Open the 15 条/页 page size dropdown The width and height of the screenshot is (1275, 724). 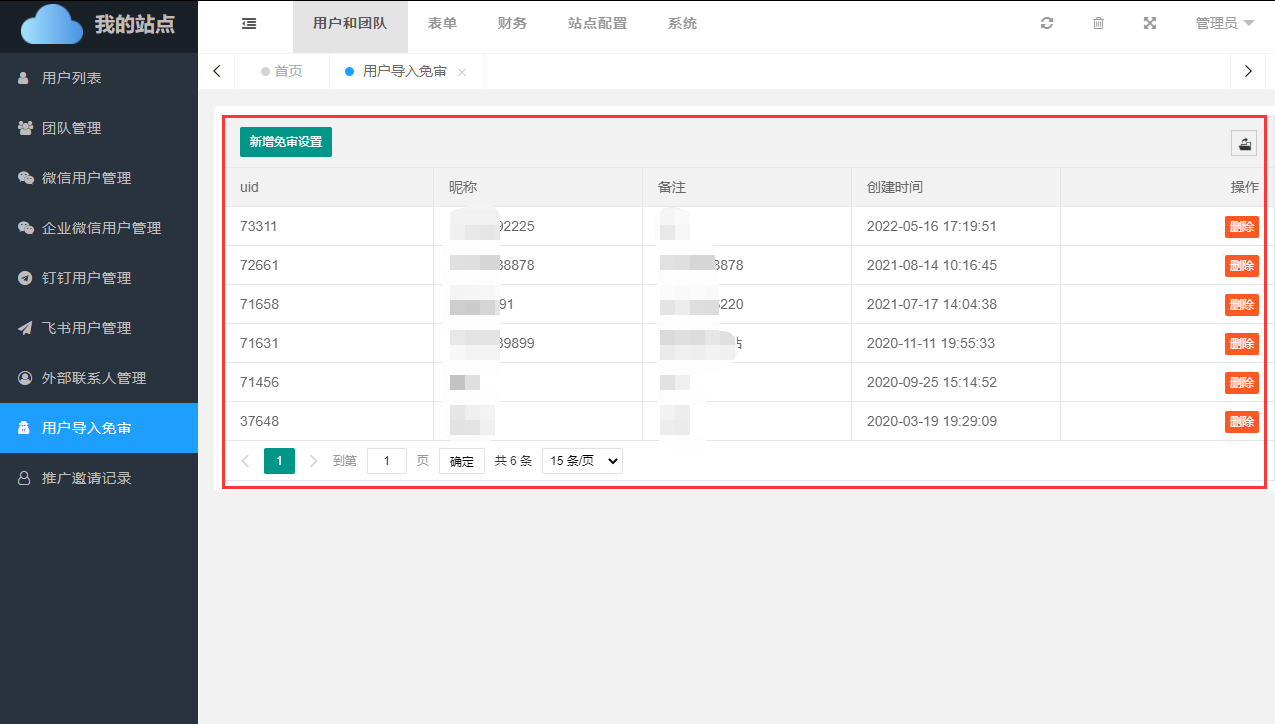click(x=582, y=461)
